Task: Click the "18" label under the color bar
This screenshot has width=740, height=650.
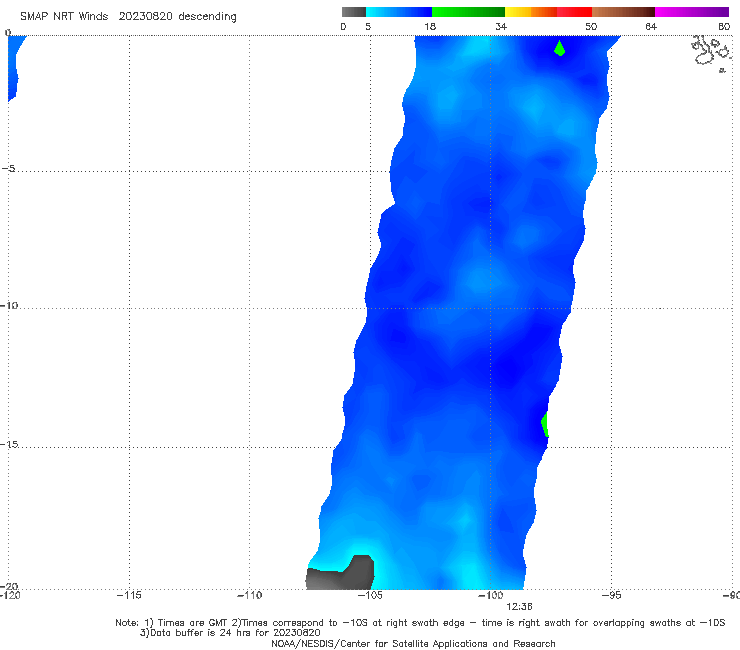Action: point(430,26)
